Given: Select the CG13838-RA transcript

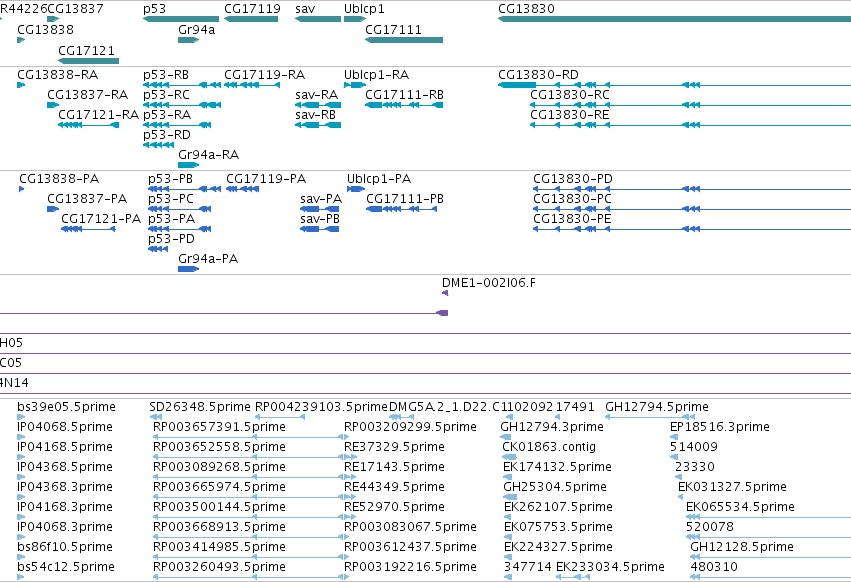Looking at the screenshot, I should click(x=21, y=85).
